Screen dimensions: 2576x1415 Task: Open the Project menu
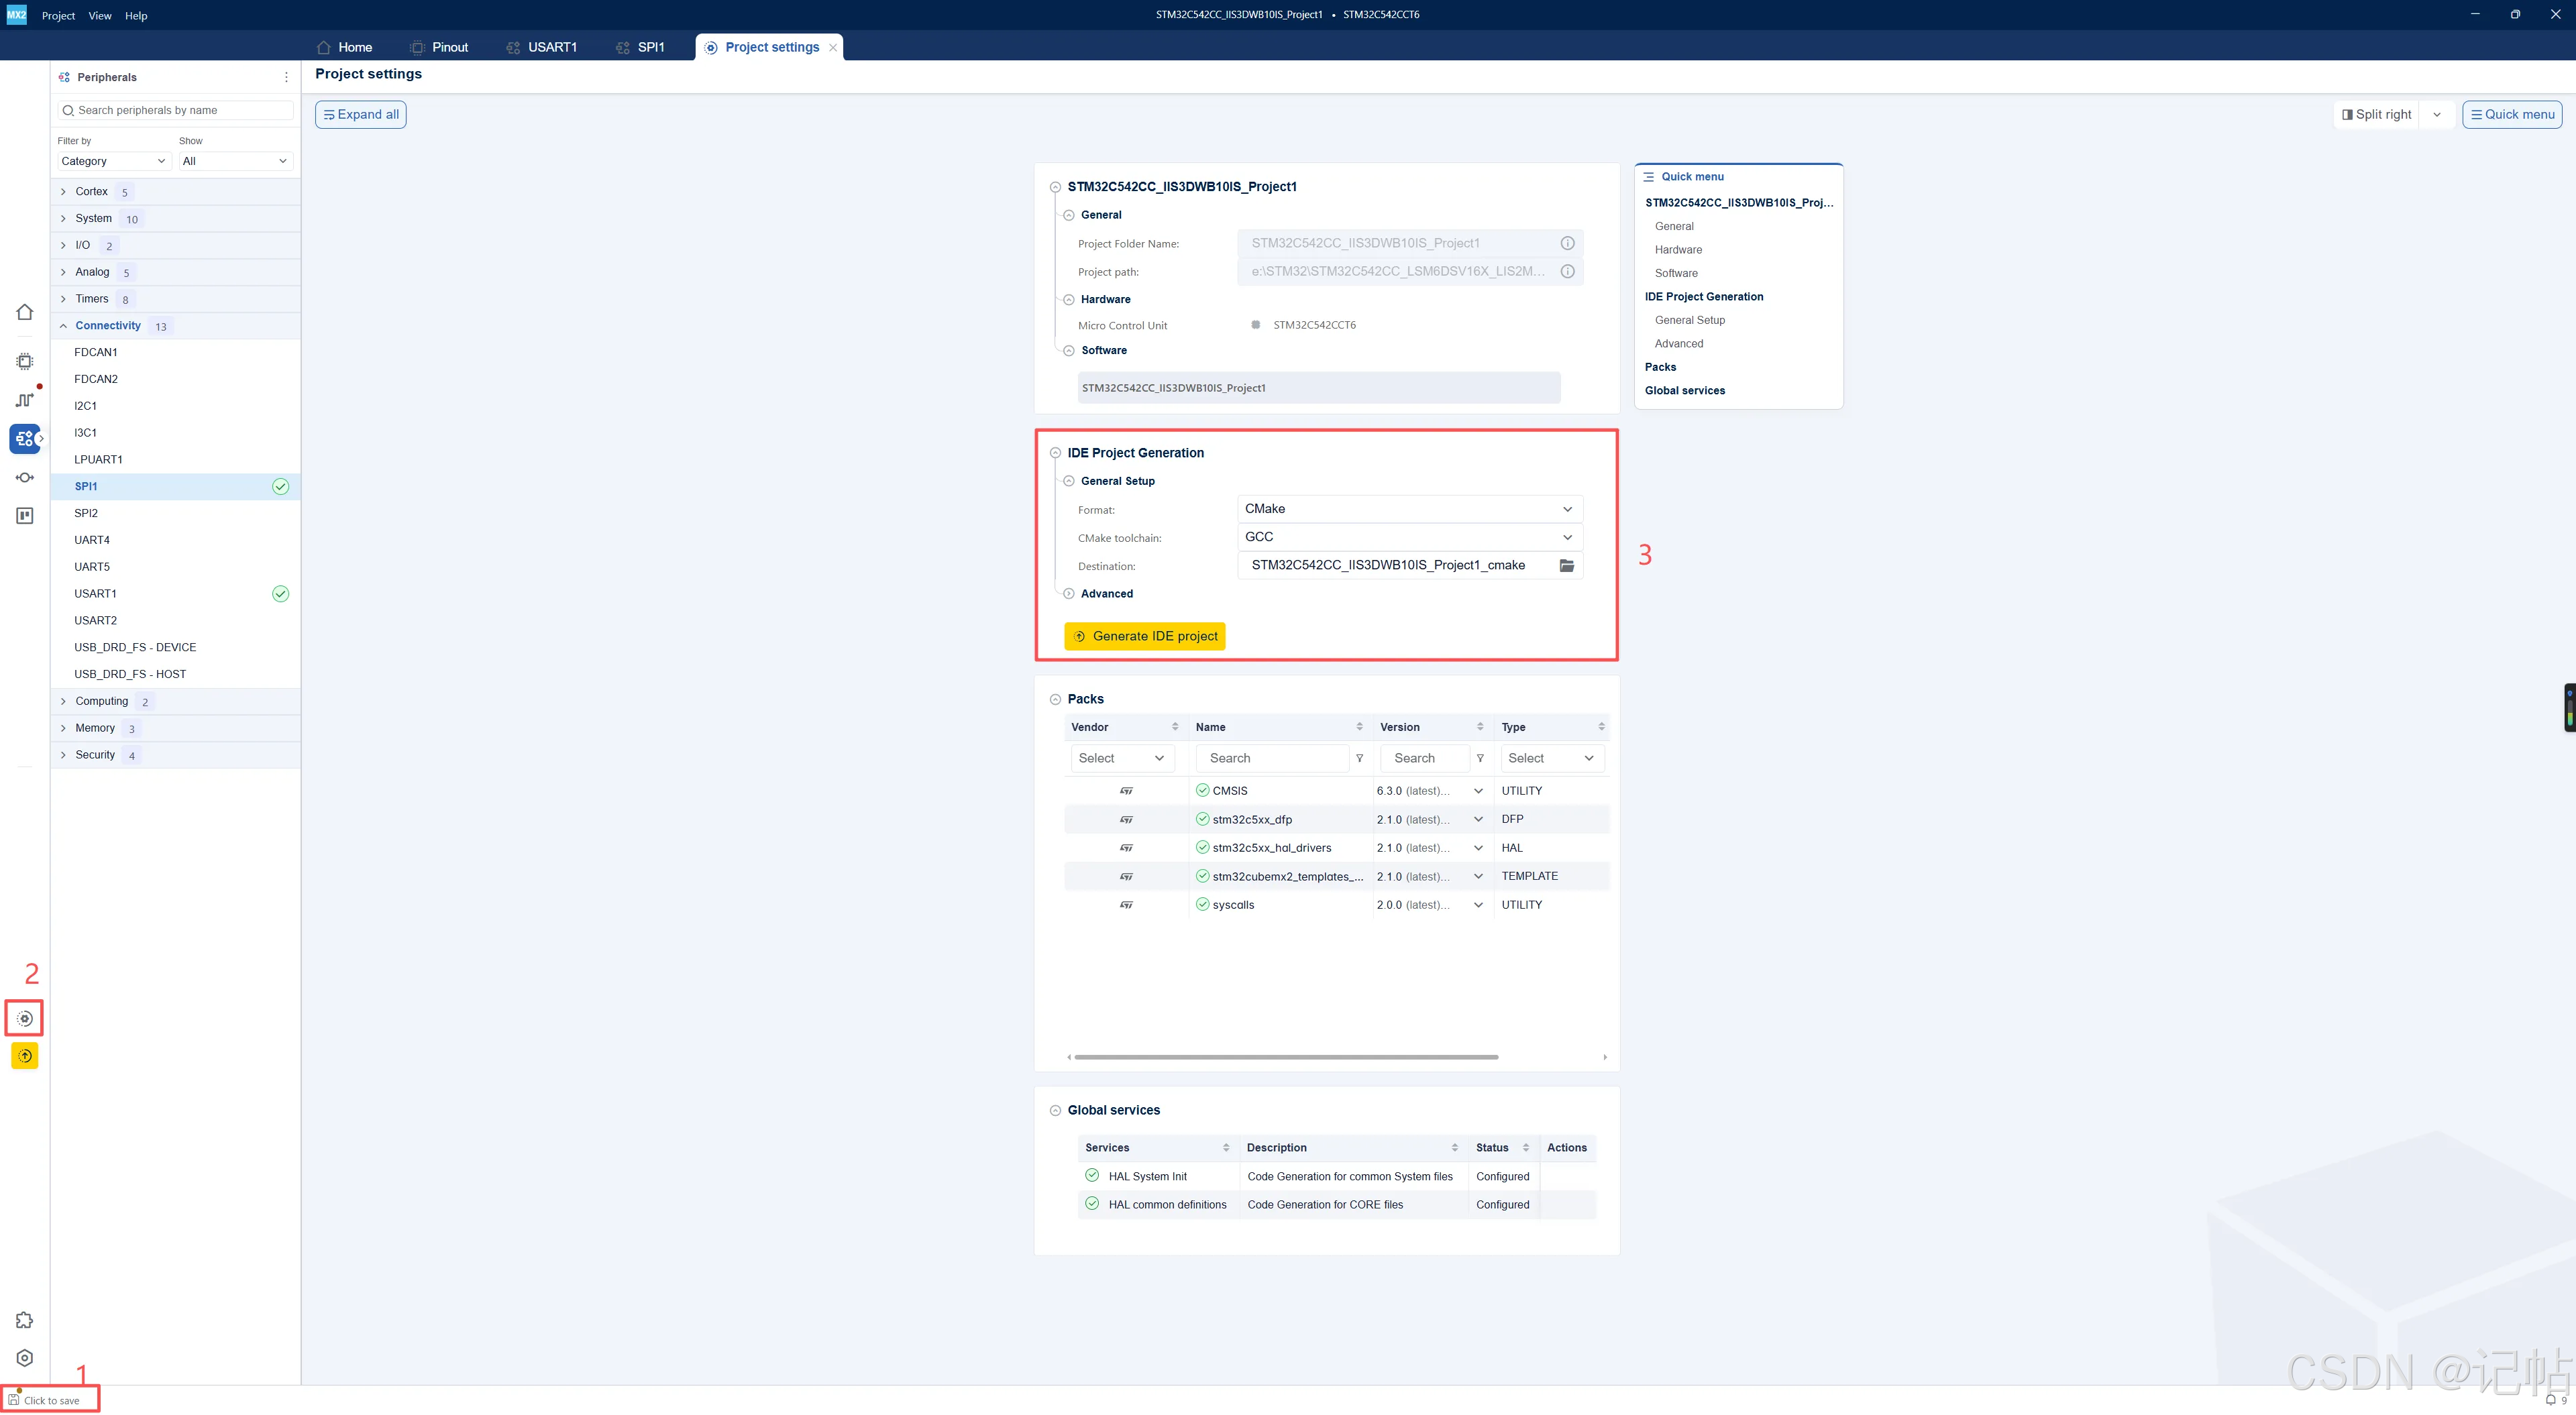coord(58,15)
